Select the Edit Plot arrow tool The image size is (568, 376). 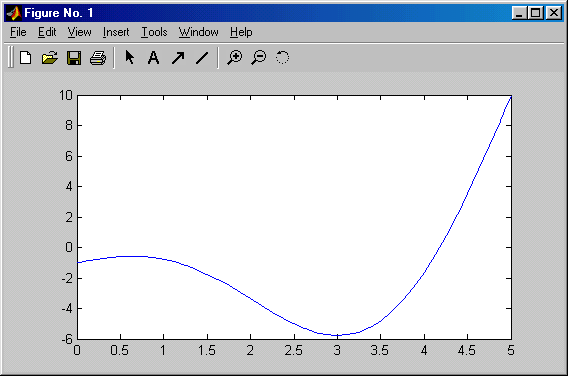pyautogui.click(x=130, y=57)
